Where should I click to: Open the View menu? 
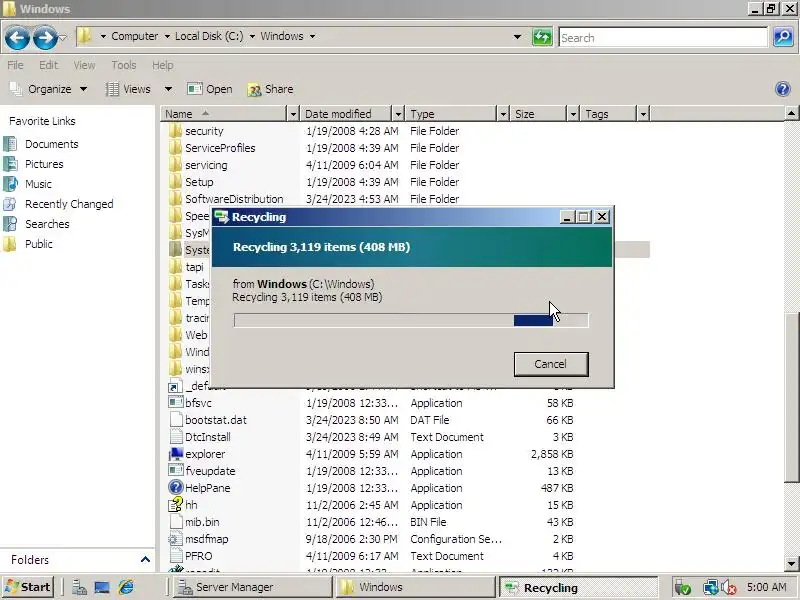(84, 65)
